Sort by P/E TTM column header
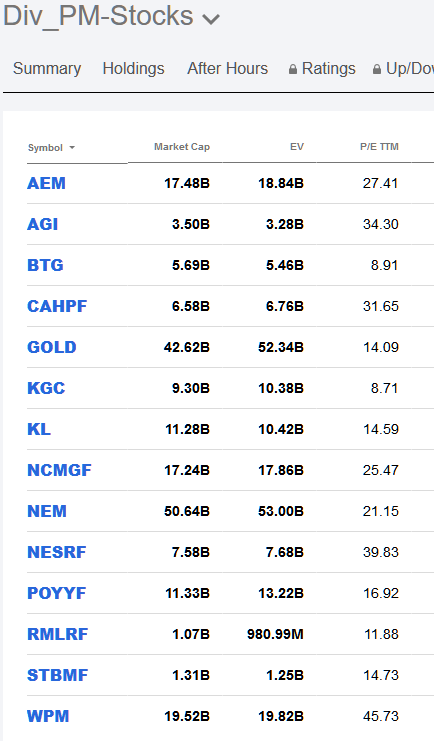 [379, 147]
